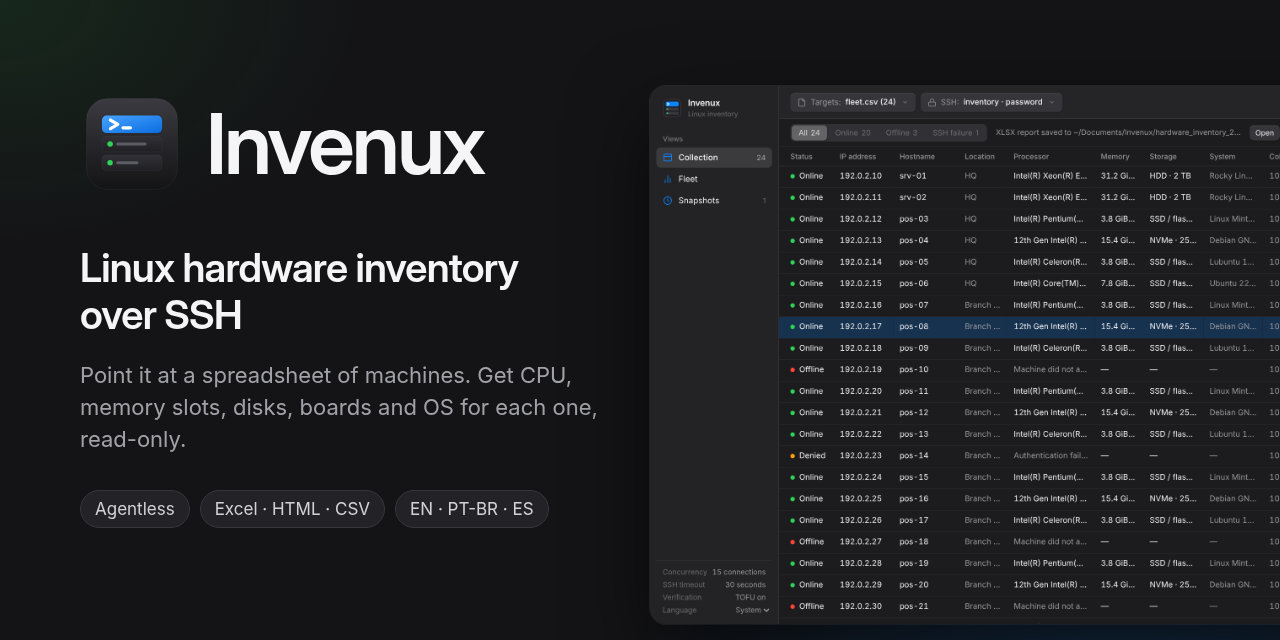Image resolution: width=1280 pixels, height=640 pixels.
Task: Click the Offline status of pos-10
Action: coord(811,369)
